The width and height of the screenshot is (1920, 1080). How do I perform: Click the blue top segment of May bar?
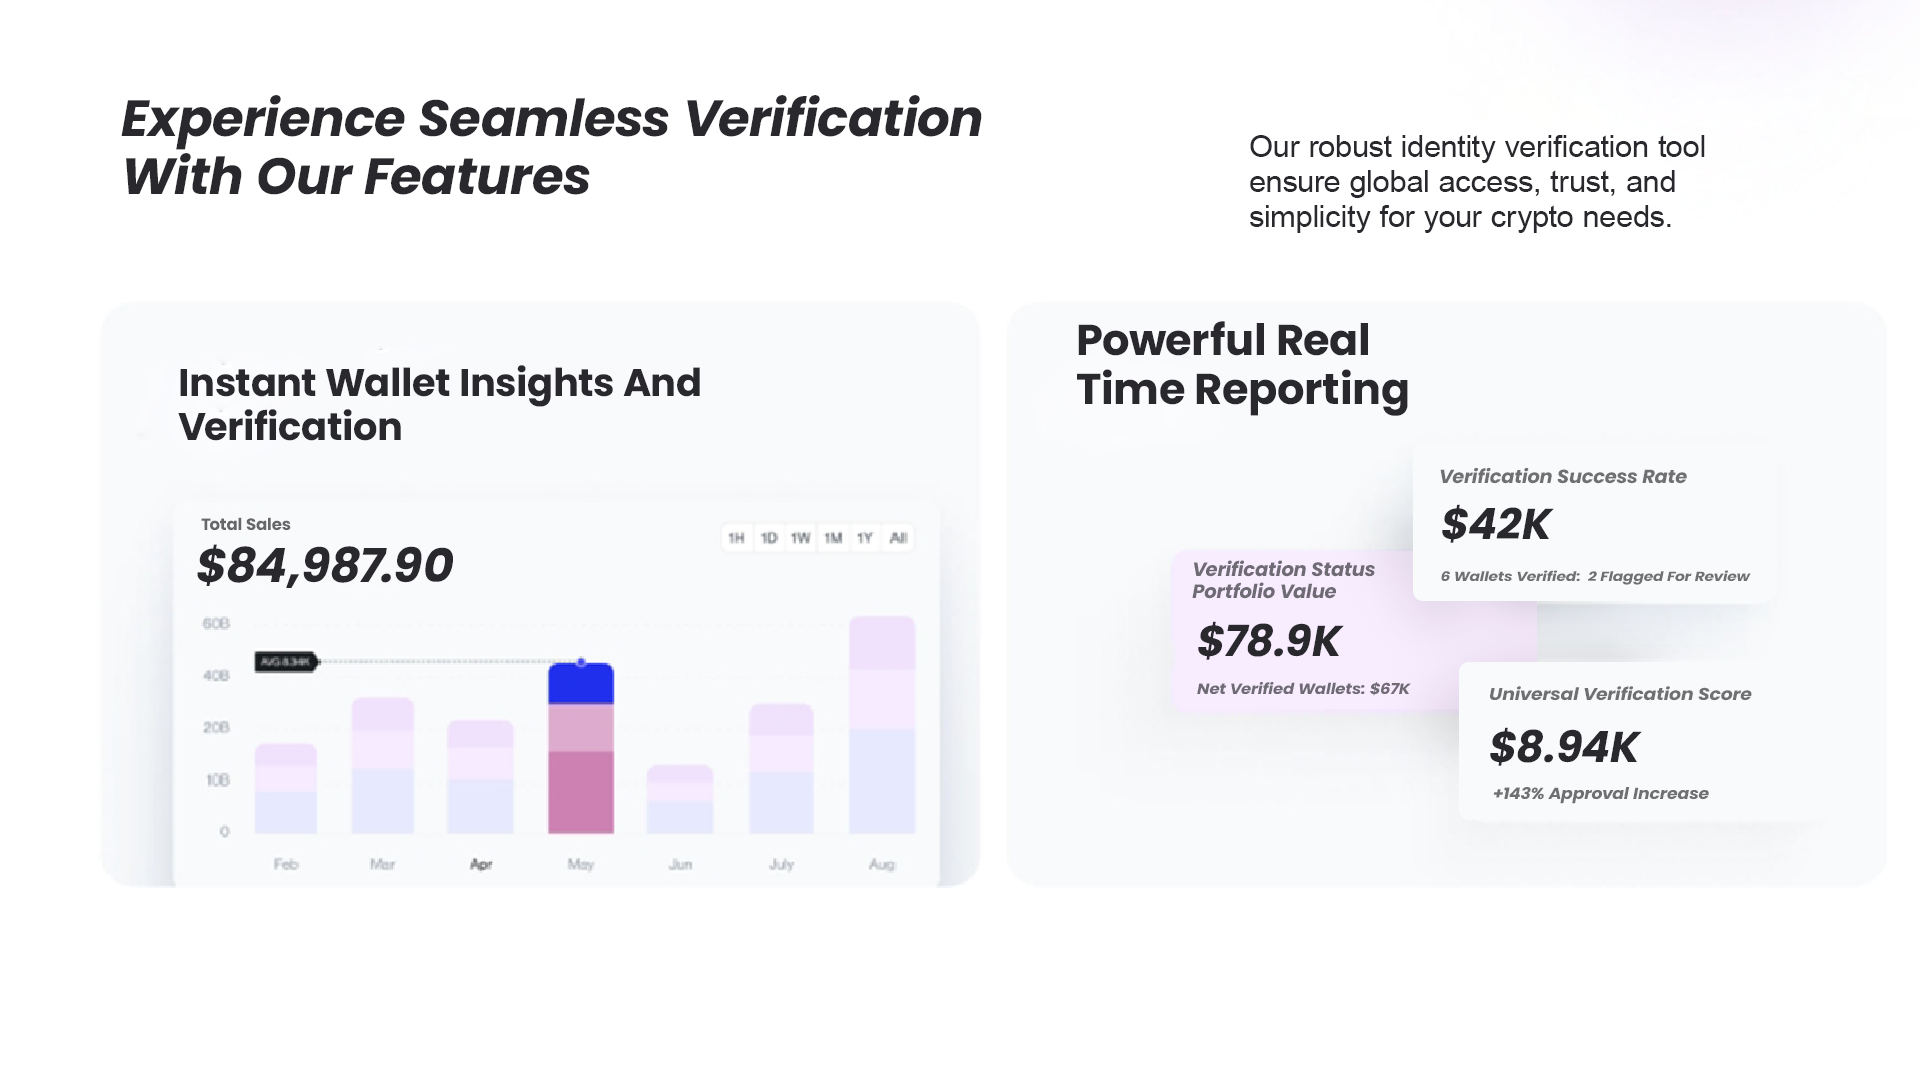click(581, 683)
